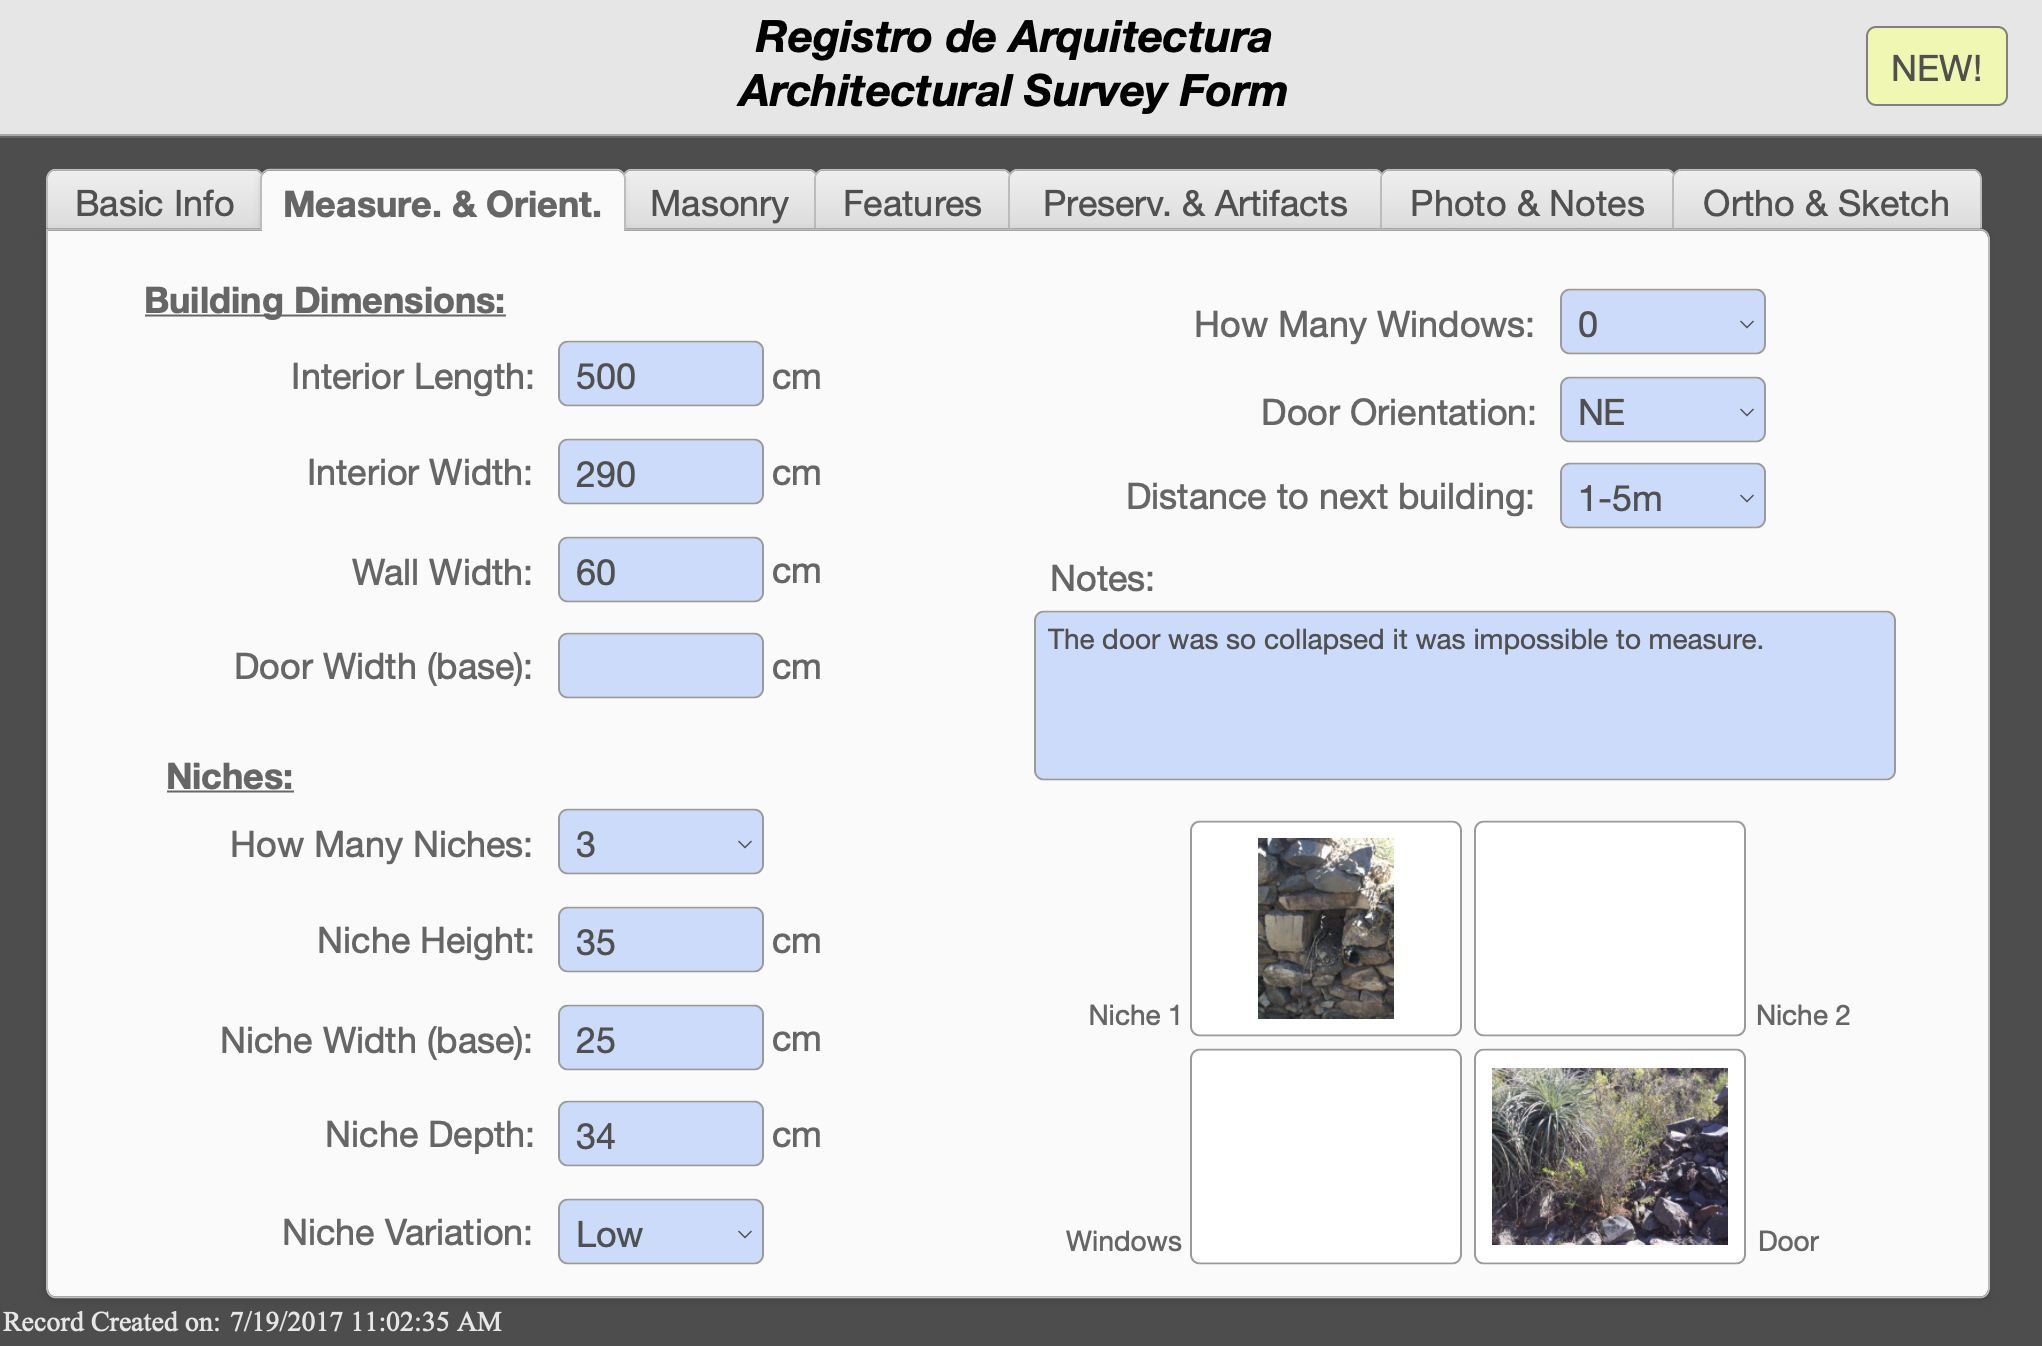This screenshot has width=2042, height=1346.
Task: Open the Masonry tab
Action: coord(719,203)
